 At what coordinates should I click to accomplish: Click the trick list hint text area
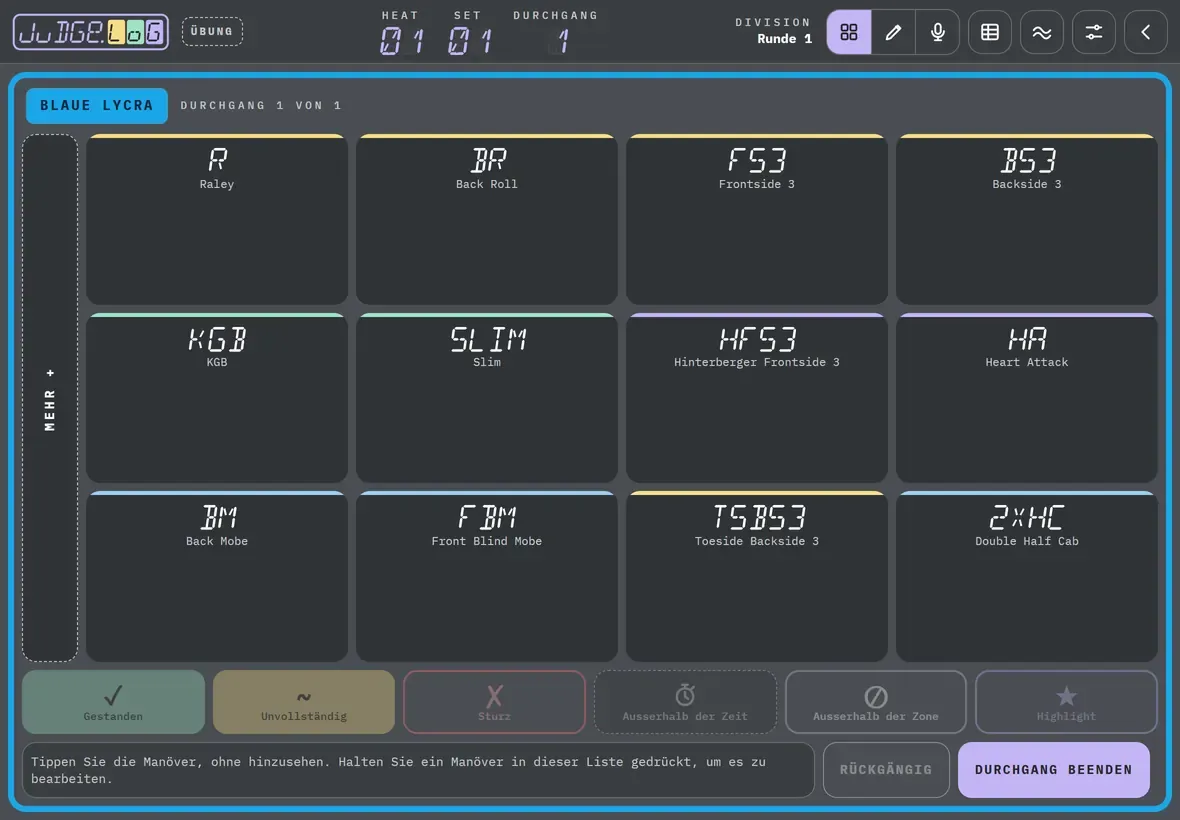point(418,770)
